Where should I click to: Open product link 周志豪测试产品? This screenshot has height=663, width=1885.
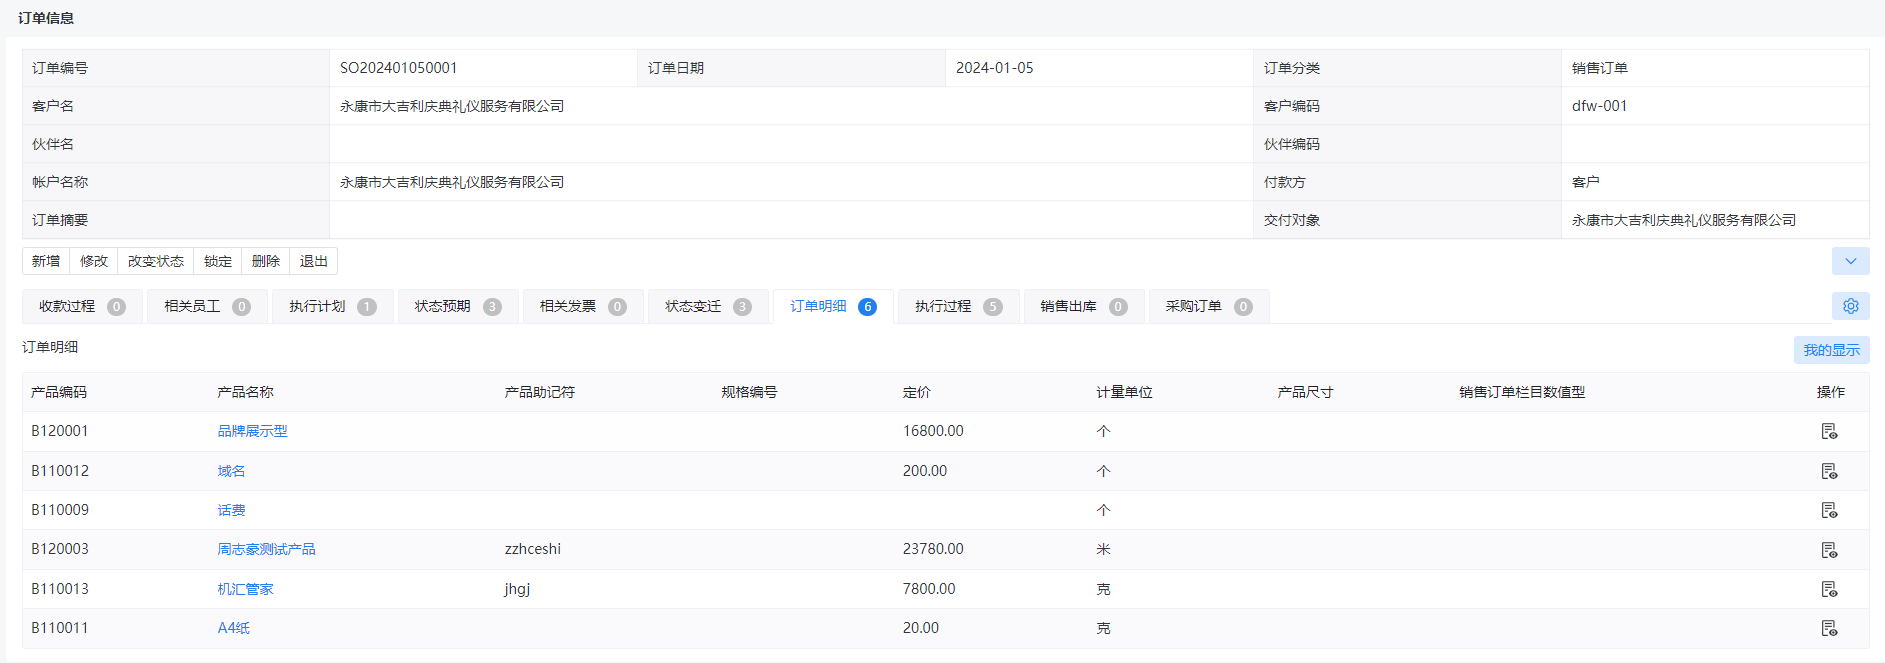point(266,549)
